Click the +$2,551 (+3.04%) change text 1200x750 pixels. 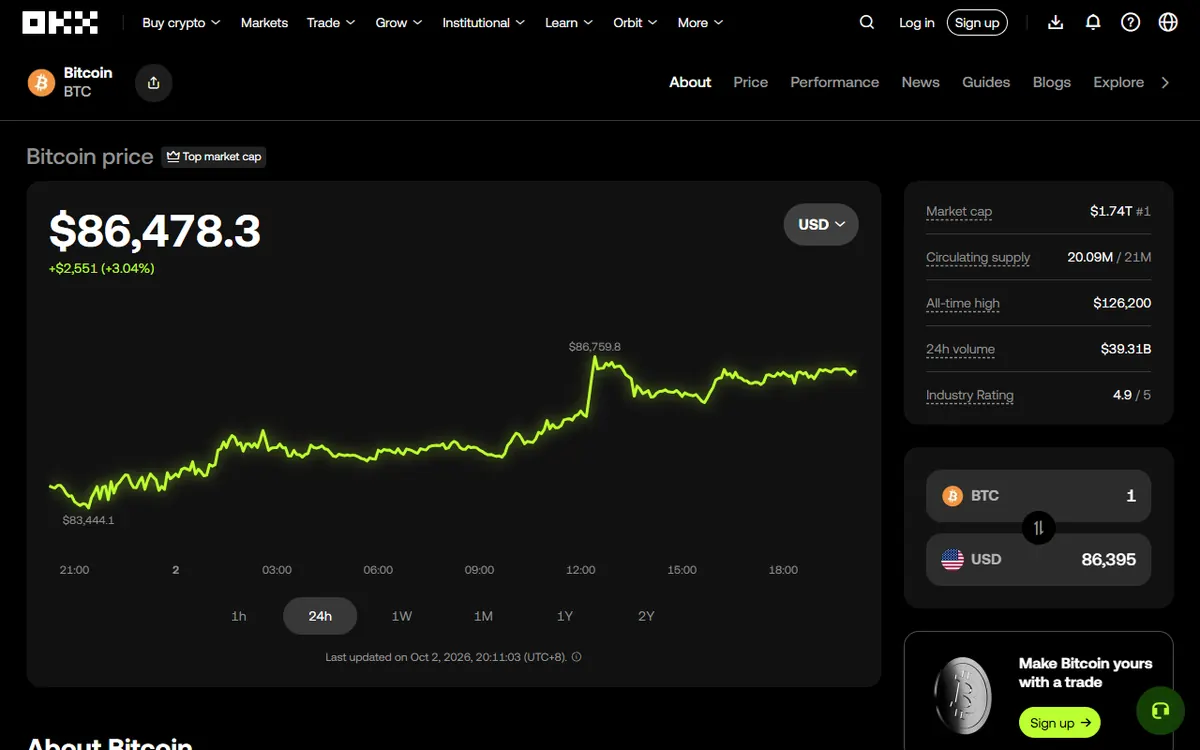(101, 268)
